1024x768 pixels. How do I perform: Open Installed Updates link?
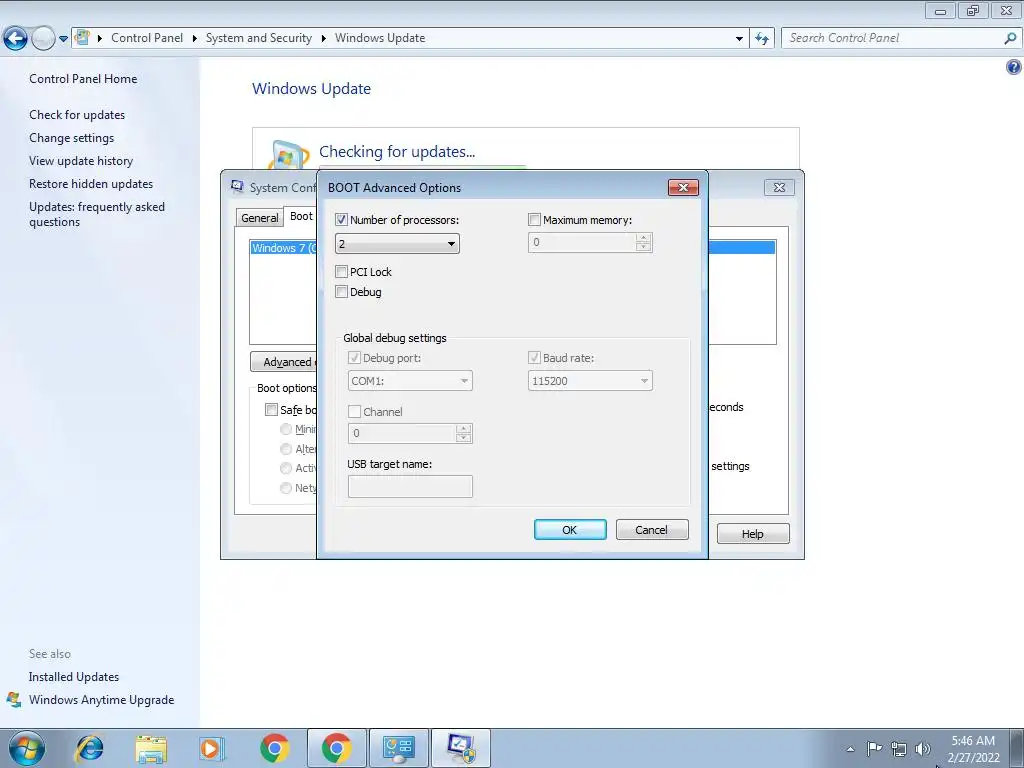click(74, 677)
